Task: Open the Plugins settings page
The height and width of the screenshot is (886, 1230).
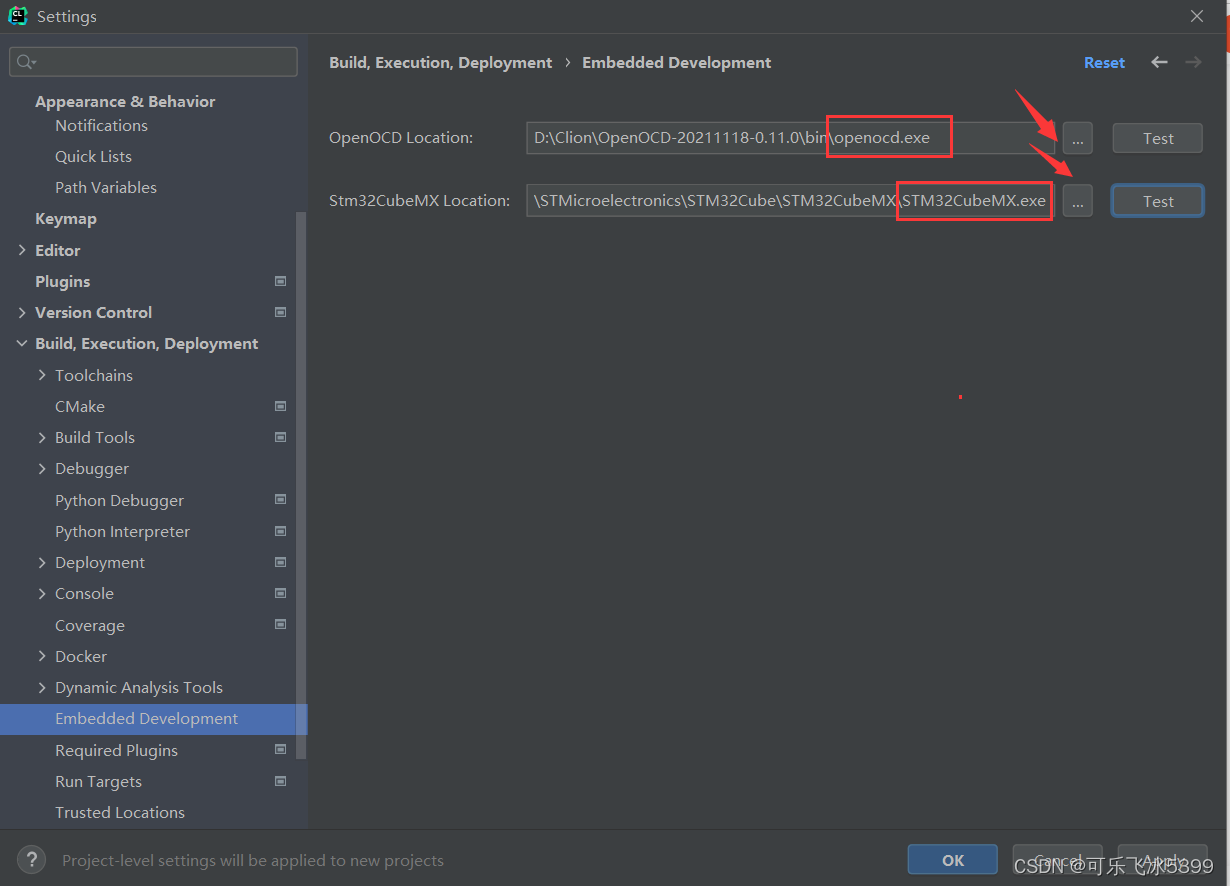Action: (62, 281)
